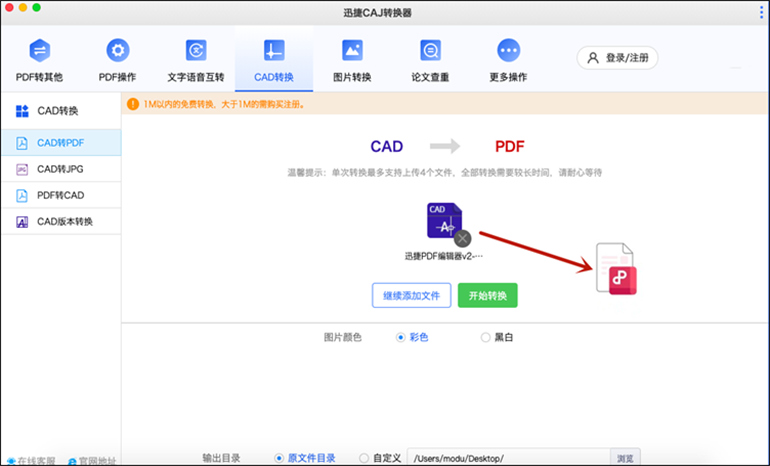Open the 更多操作 ellipsis icon
The image size is (770, 466).
pyautogui.click(x=508, y=50)
